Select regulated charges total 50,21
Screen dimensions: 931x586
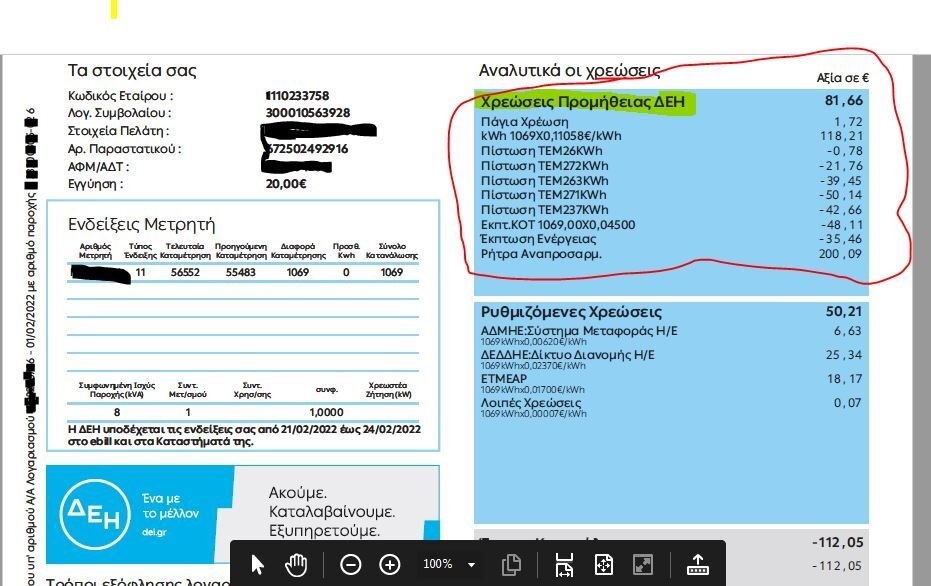click(844, 311)
